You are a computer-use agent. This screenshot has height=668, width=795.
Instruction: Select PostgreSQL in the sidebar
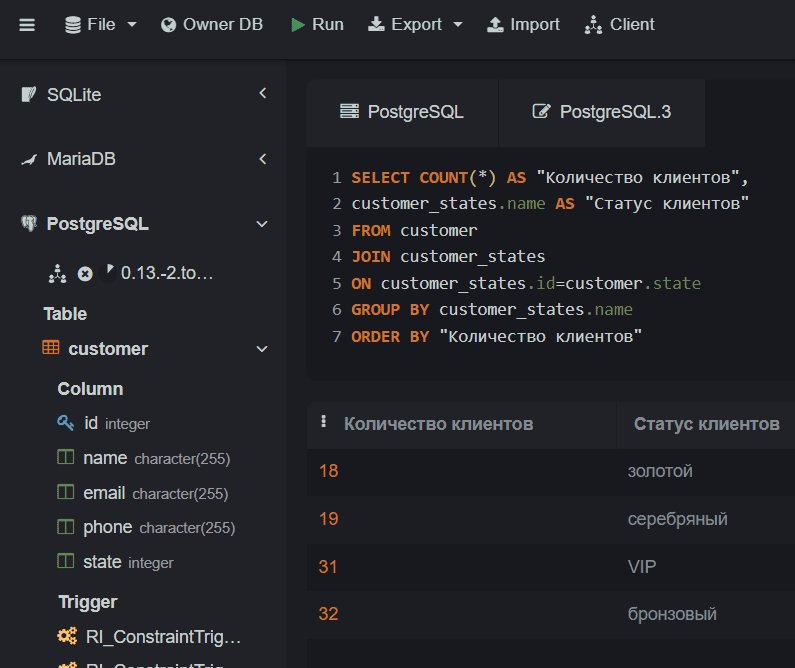point(97,224)
